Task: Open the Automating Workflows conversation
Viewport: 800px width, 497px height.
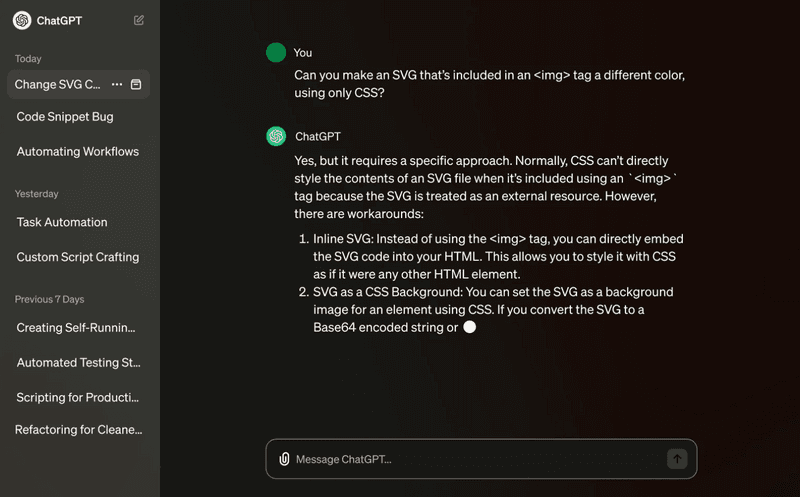Action: point(78,152)
